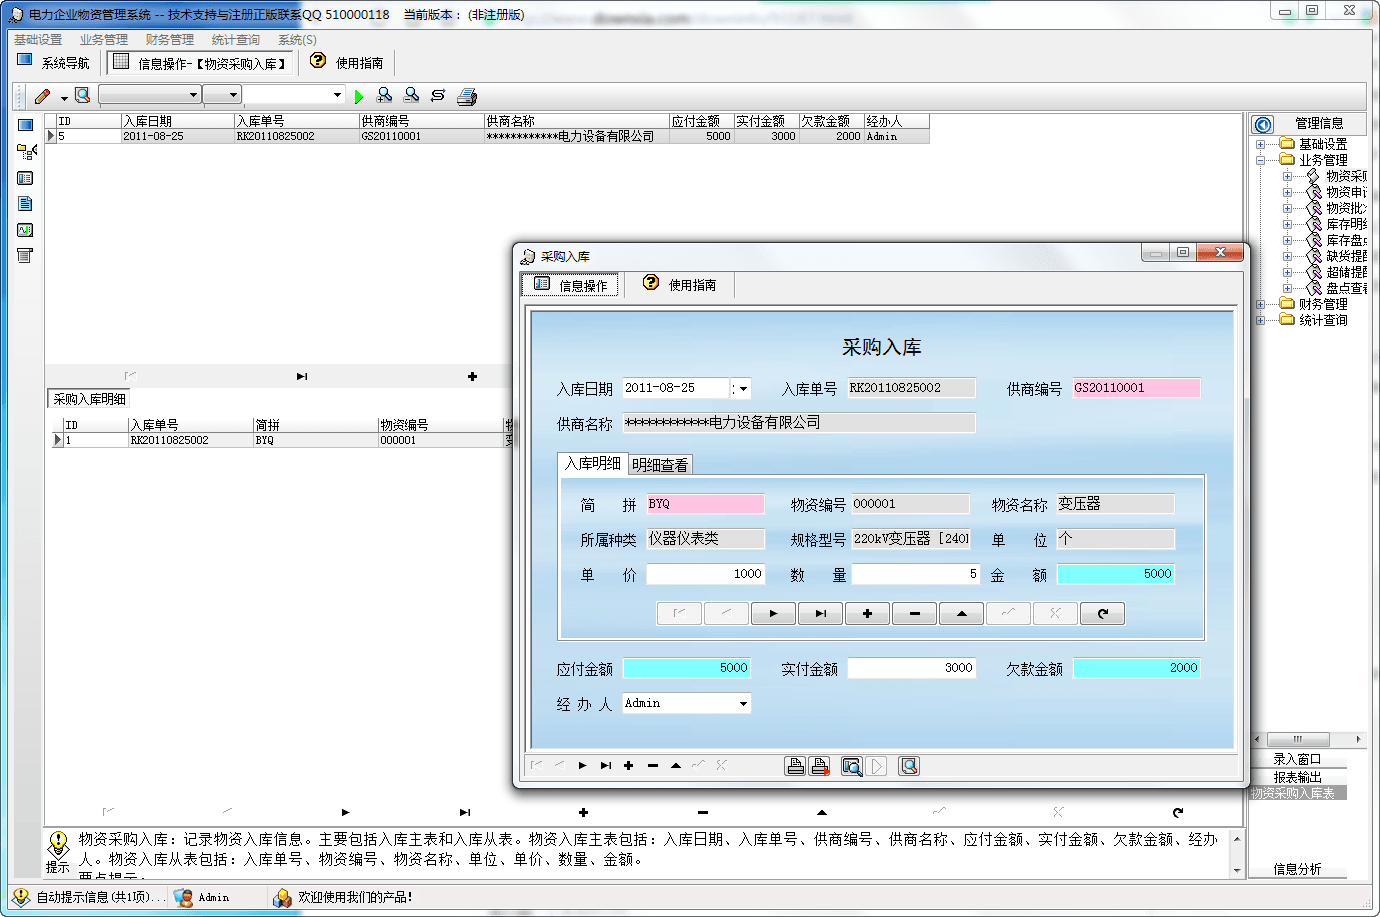Click the waveform chart icon in left sidebar
The width and height of the screenshot is (1380, 917).
(25, 230)
